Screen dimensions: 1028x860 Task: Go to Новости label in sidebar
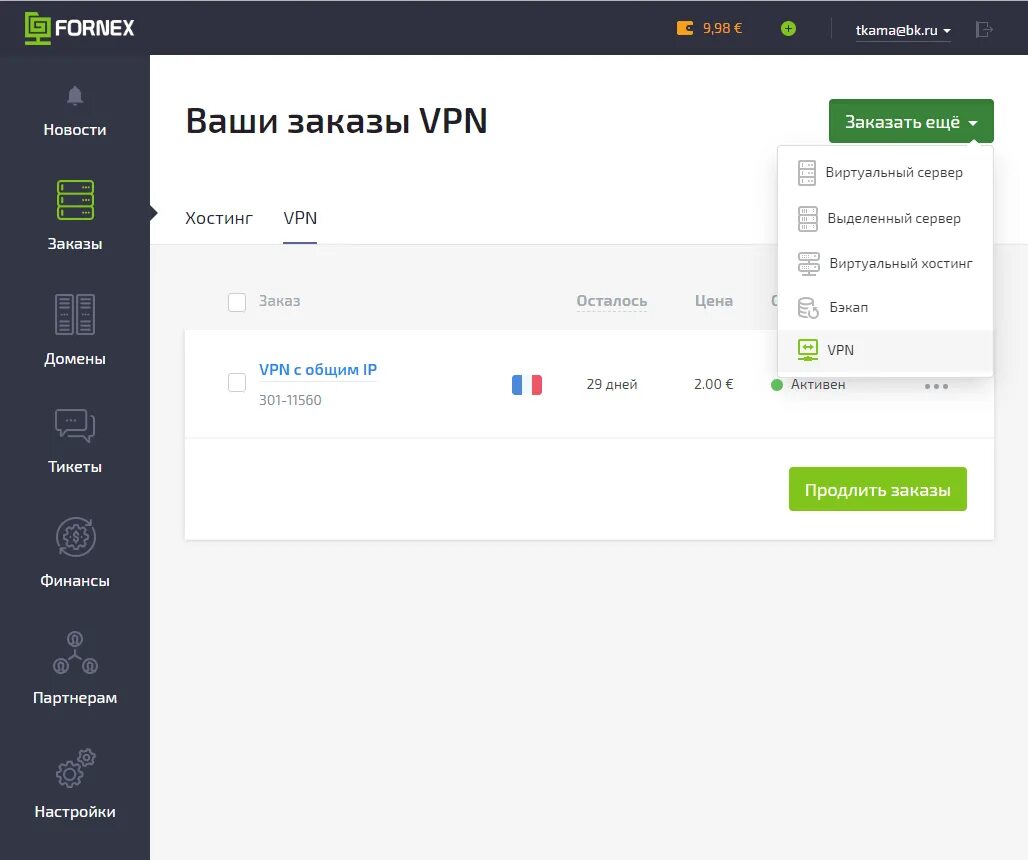pos(75,130)
